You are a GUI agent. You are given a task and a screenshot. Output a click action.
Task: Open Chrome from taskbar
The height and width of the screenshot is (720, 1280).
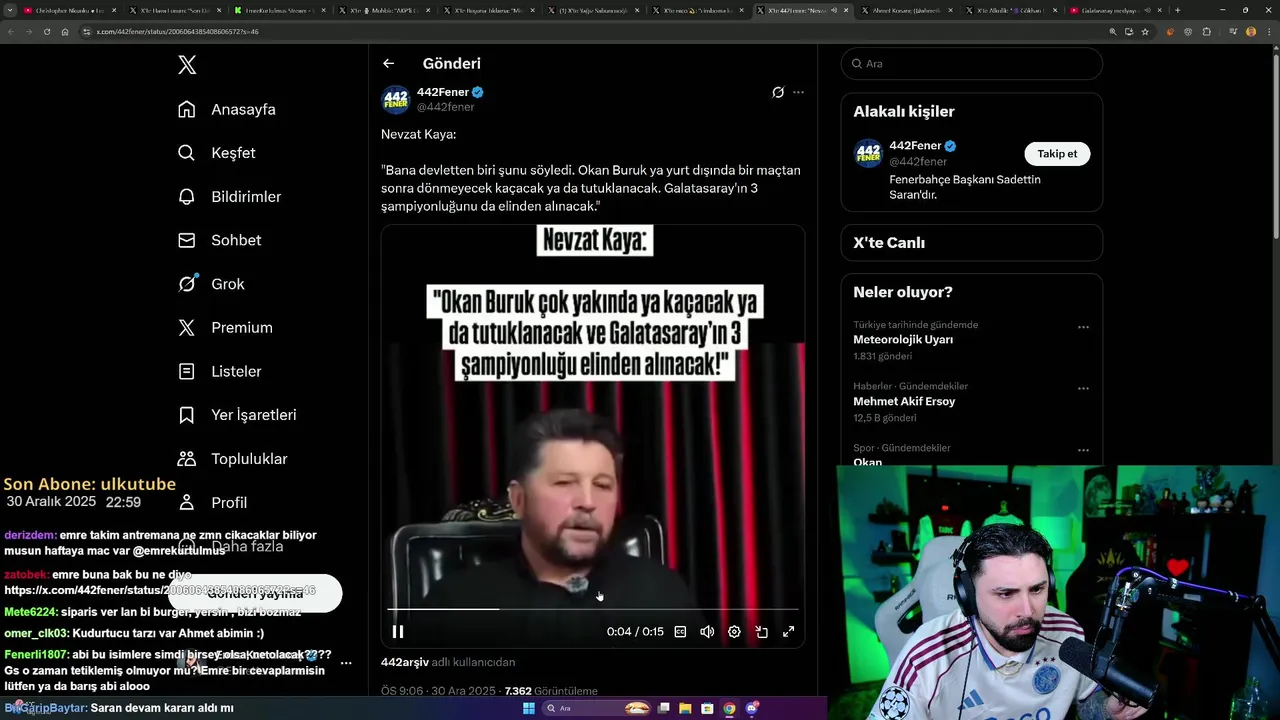(x=729, y=708)
